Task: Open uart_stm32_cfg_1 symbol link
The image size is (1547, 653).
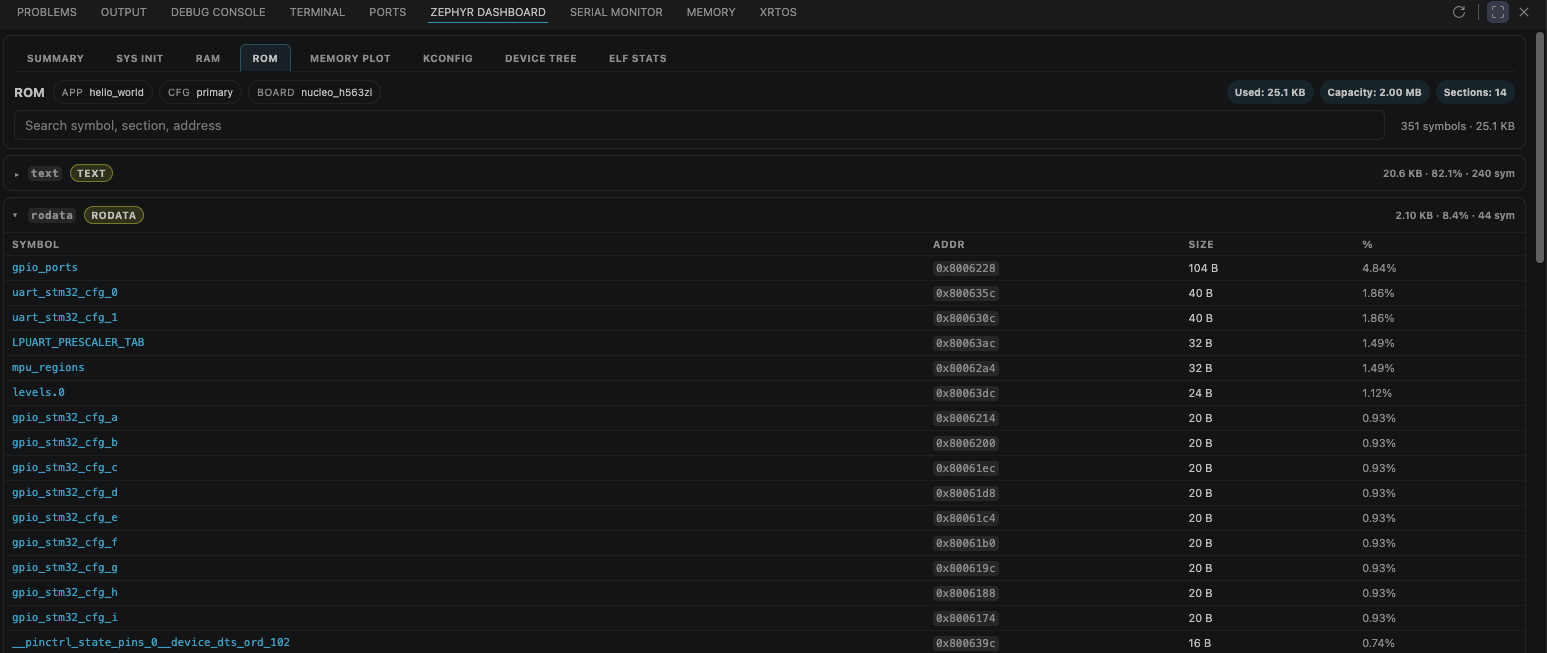Action: click(x=65, y=318)
